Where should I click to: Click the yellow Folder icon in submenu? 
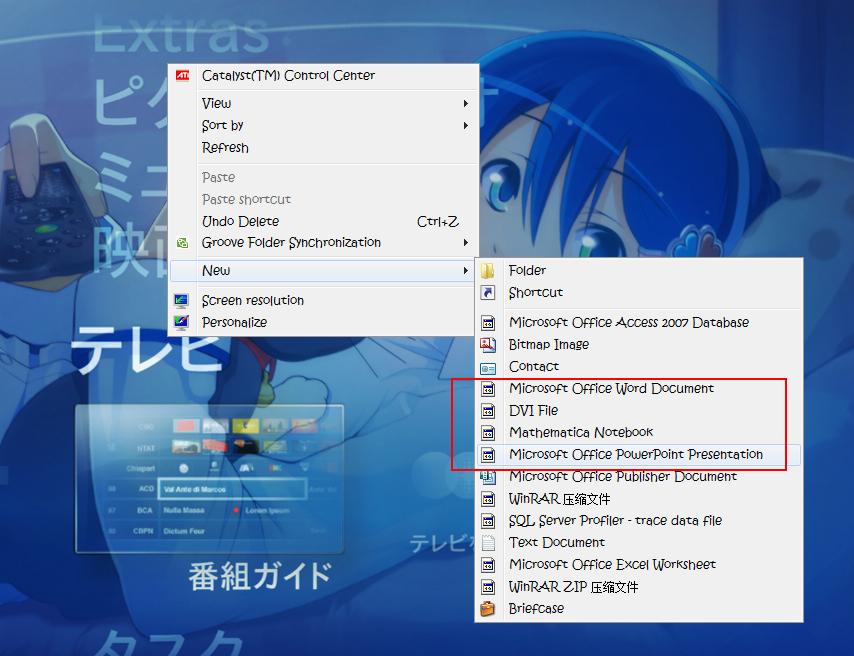point(488,270)
